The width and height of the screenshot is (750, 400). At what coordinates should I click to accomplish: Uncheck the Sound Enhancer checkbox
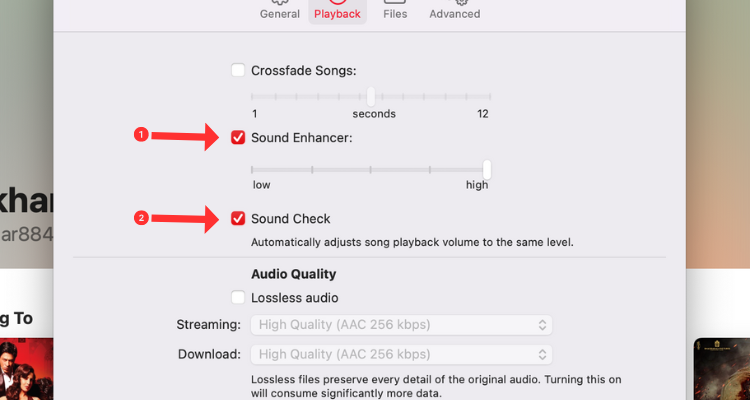pyautogui.click(x=238, y=137)
